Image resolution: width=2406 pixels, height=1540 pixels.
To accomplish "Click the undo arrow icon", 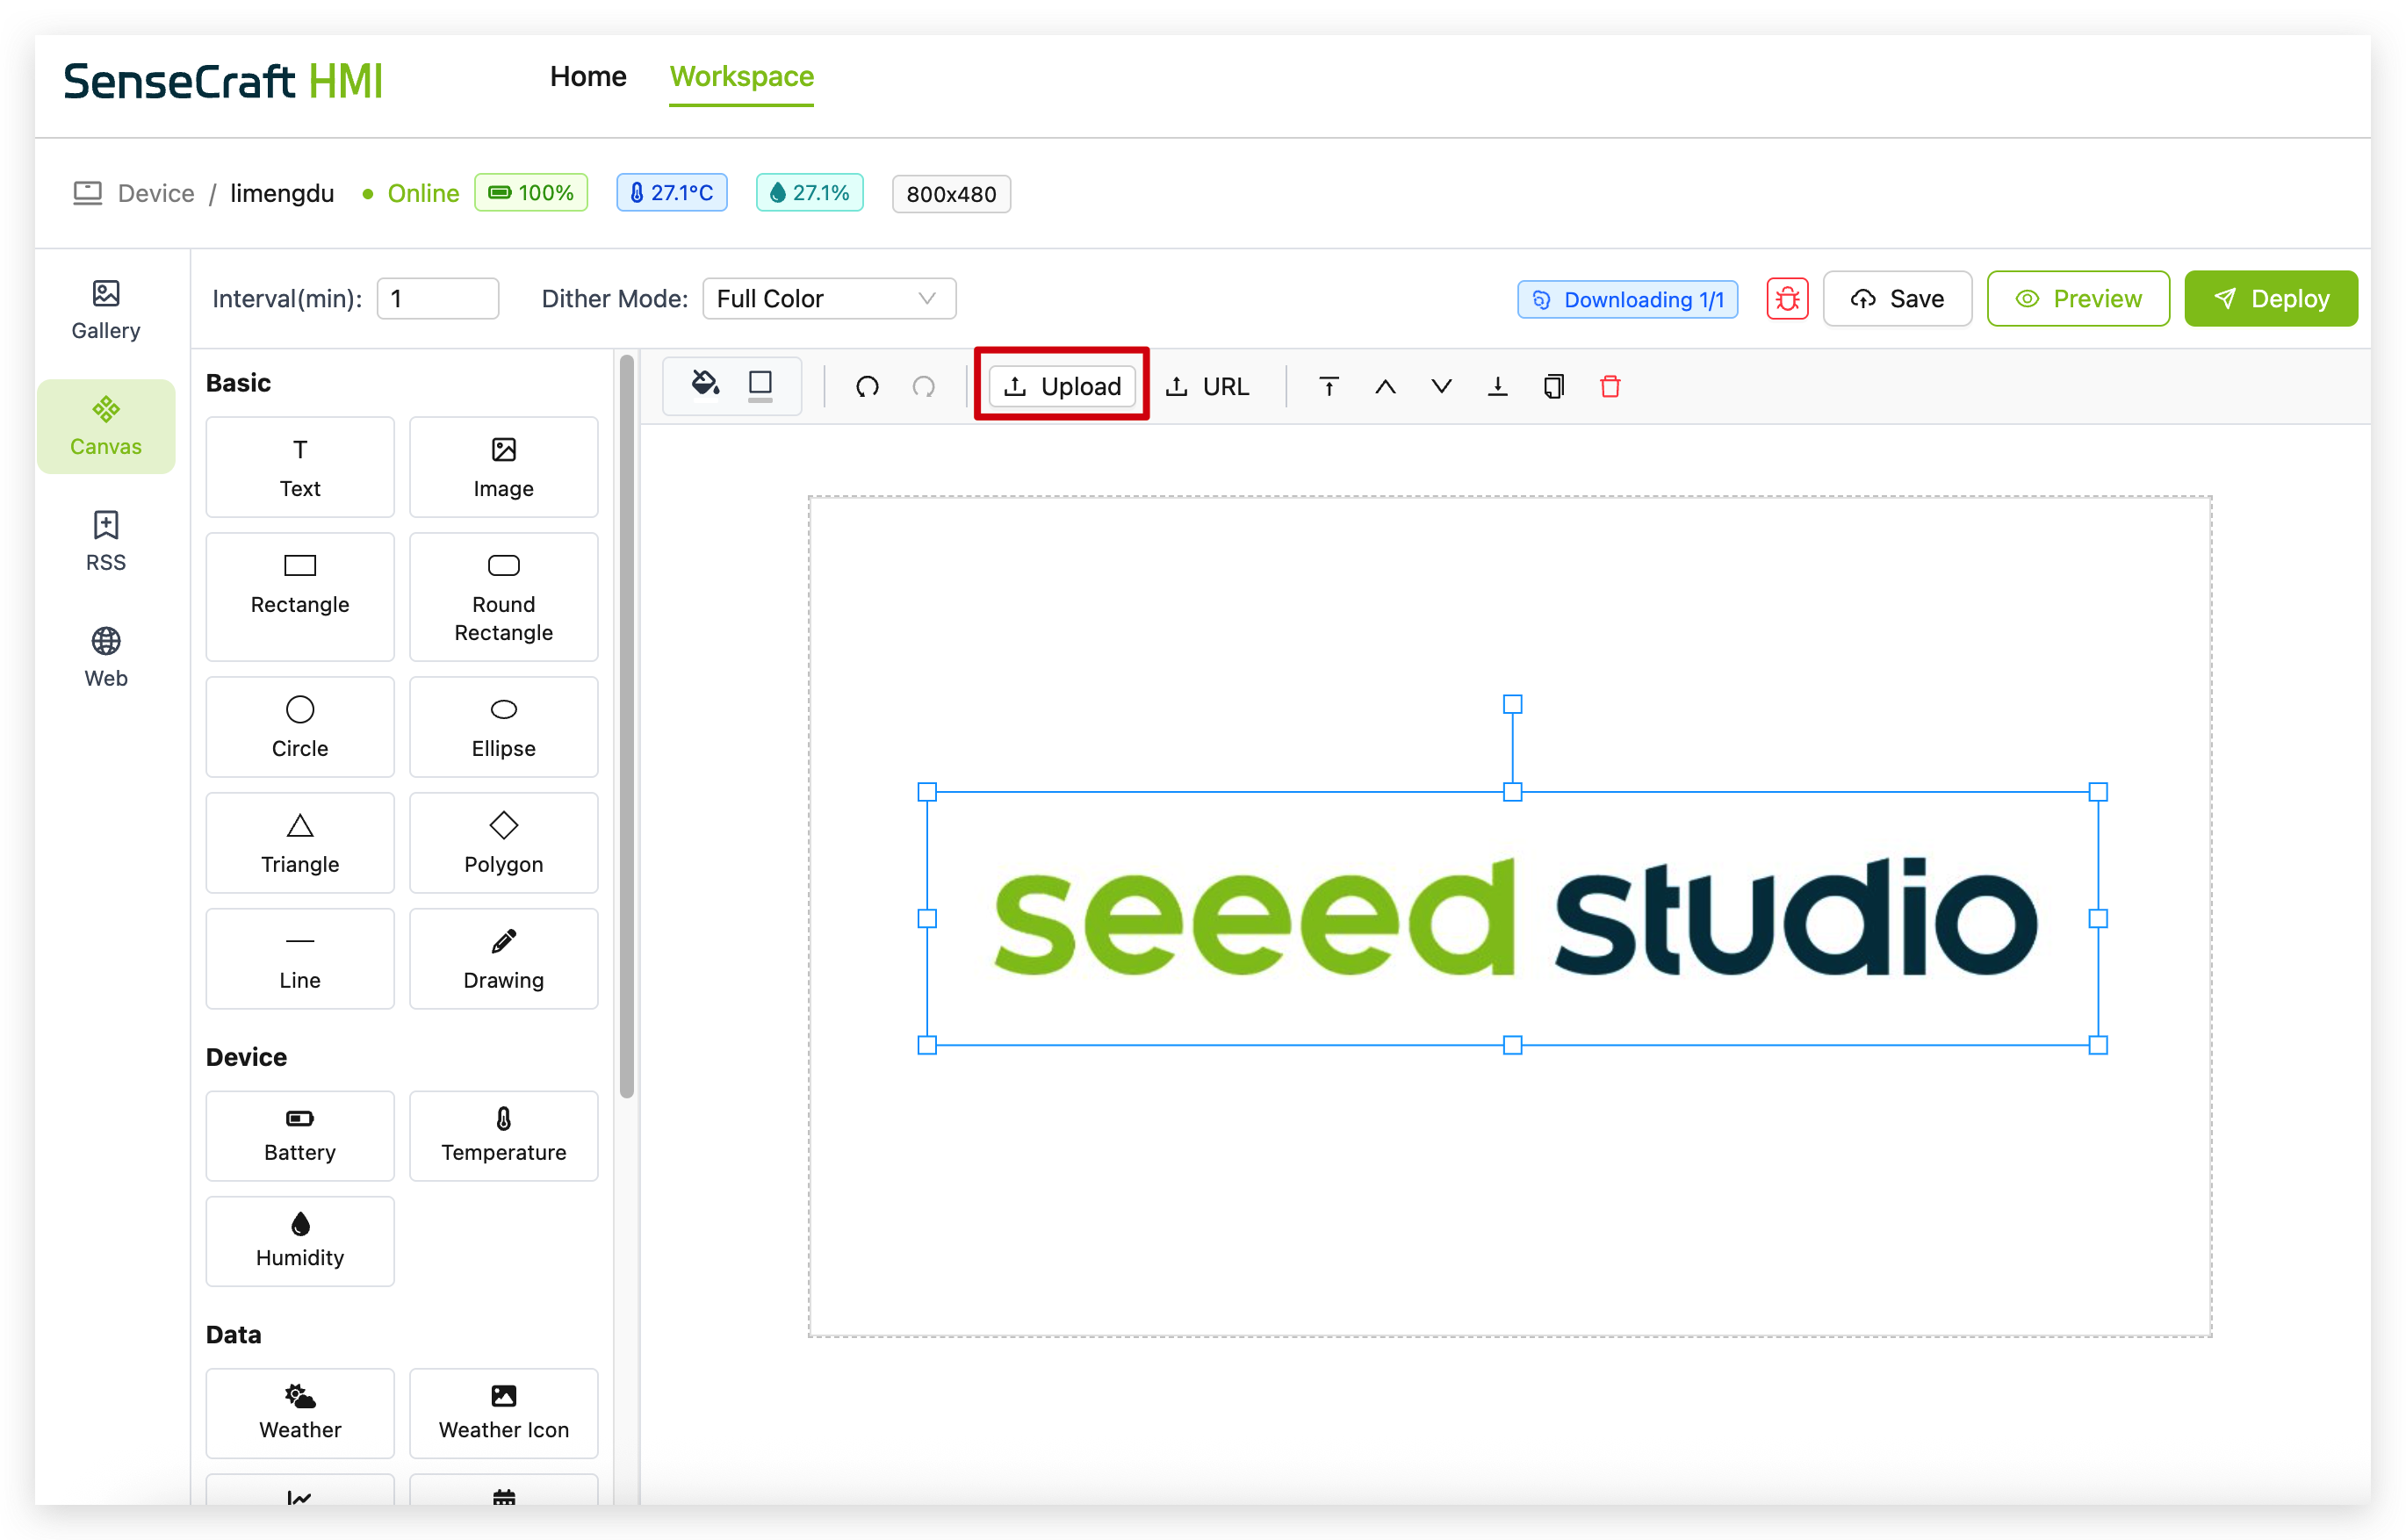I will pos(867,386).
